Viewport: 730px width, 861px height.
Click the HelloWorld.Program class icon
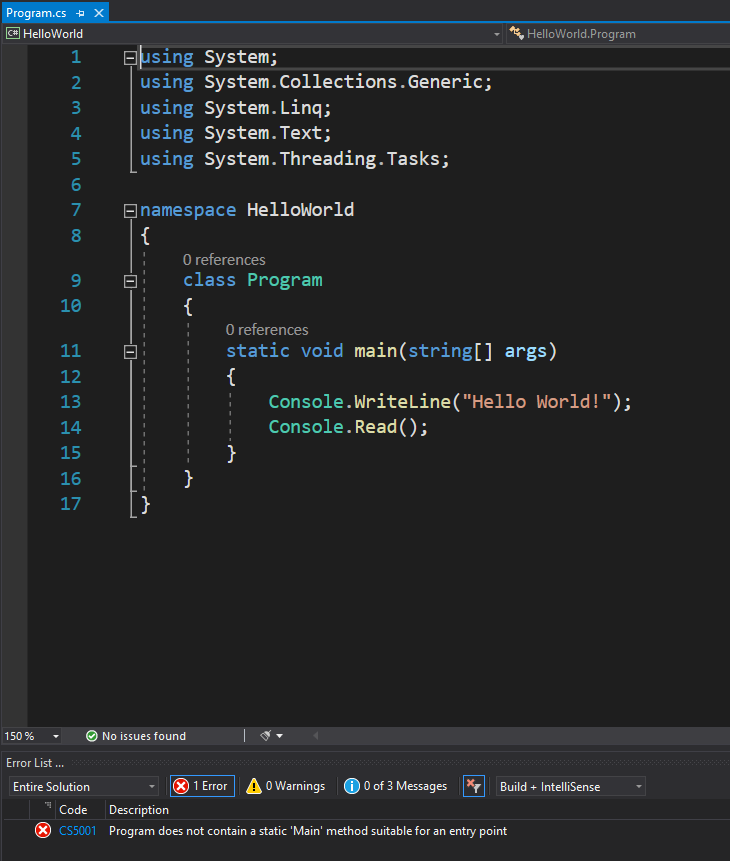coord(516,34)
